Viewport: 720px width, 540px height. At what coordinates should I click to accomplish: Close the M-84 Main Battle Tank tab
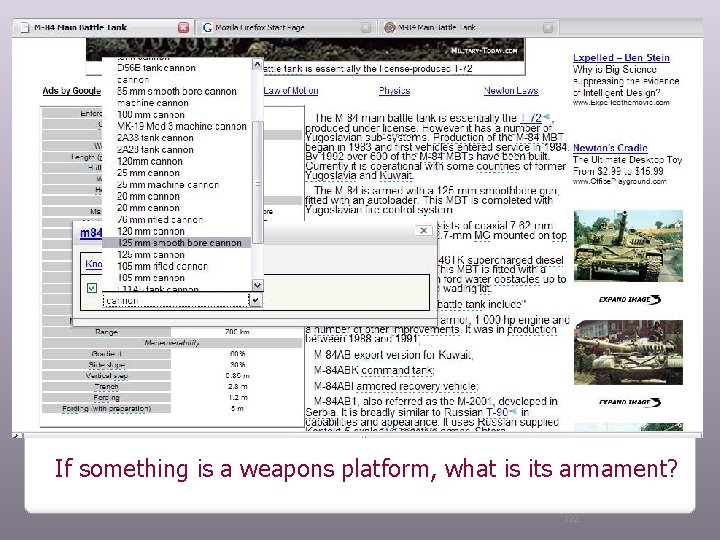[183, 28]
